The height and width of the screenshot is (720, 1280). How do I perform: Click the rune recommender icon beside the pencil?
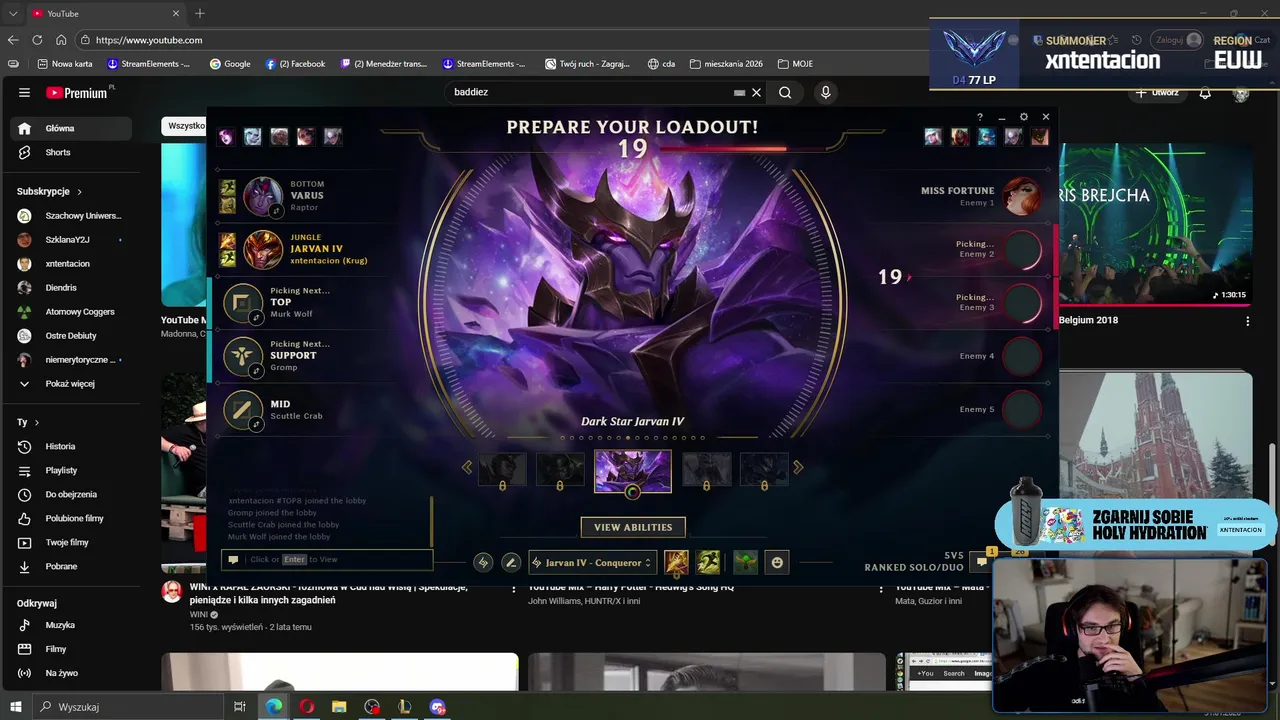click(483, 562)
